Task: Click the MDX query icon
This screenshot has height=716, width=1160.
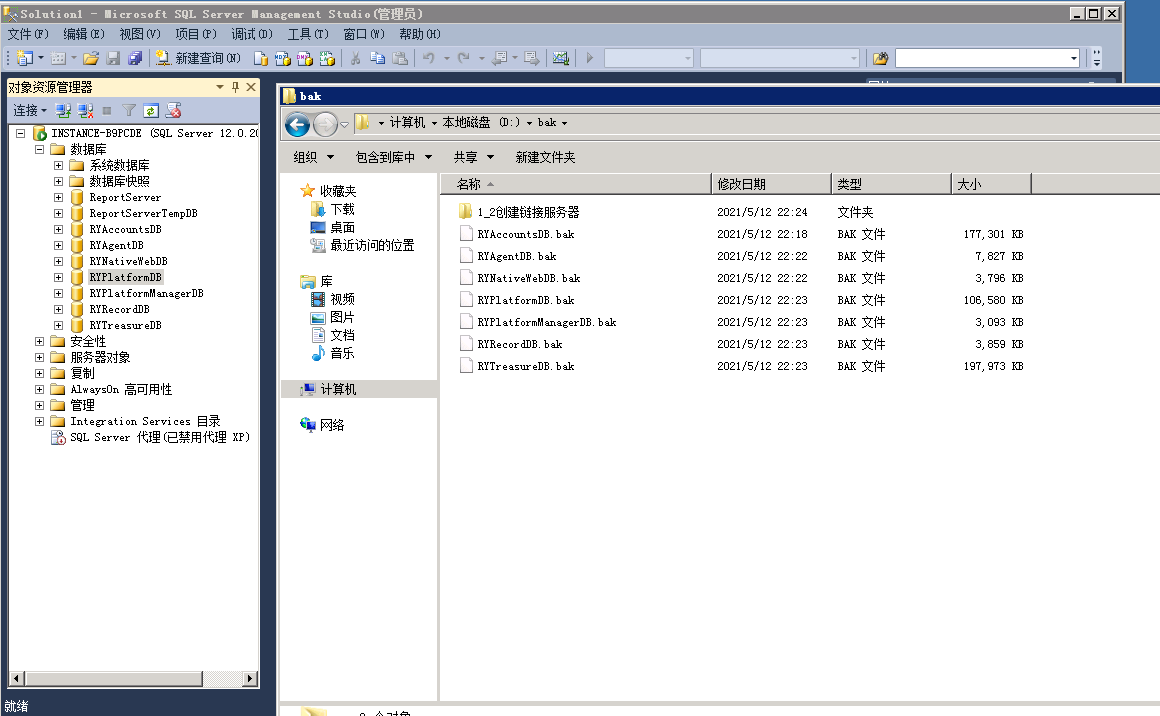Action: pos(283,58)
